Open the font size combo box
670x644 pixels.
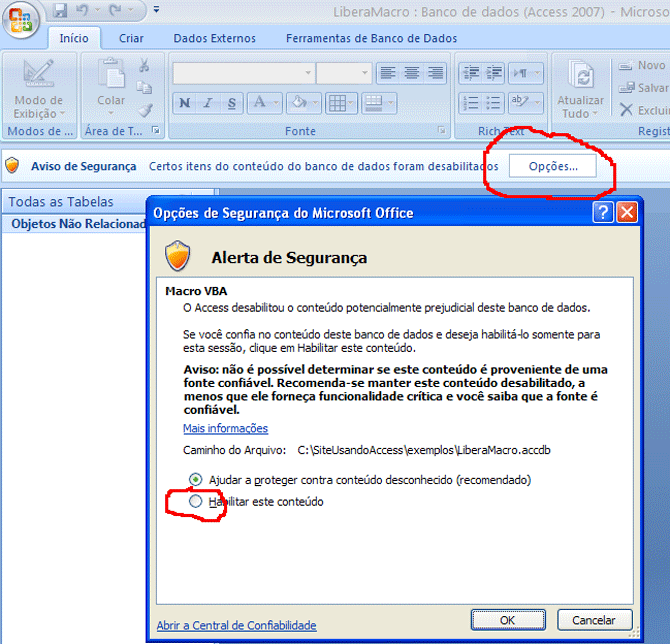[344, 73]
